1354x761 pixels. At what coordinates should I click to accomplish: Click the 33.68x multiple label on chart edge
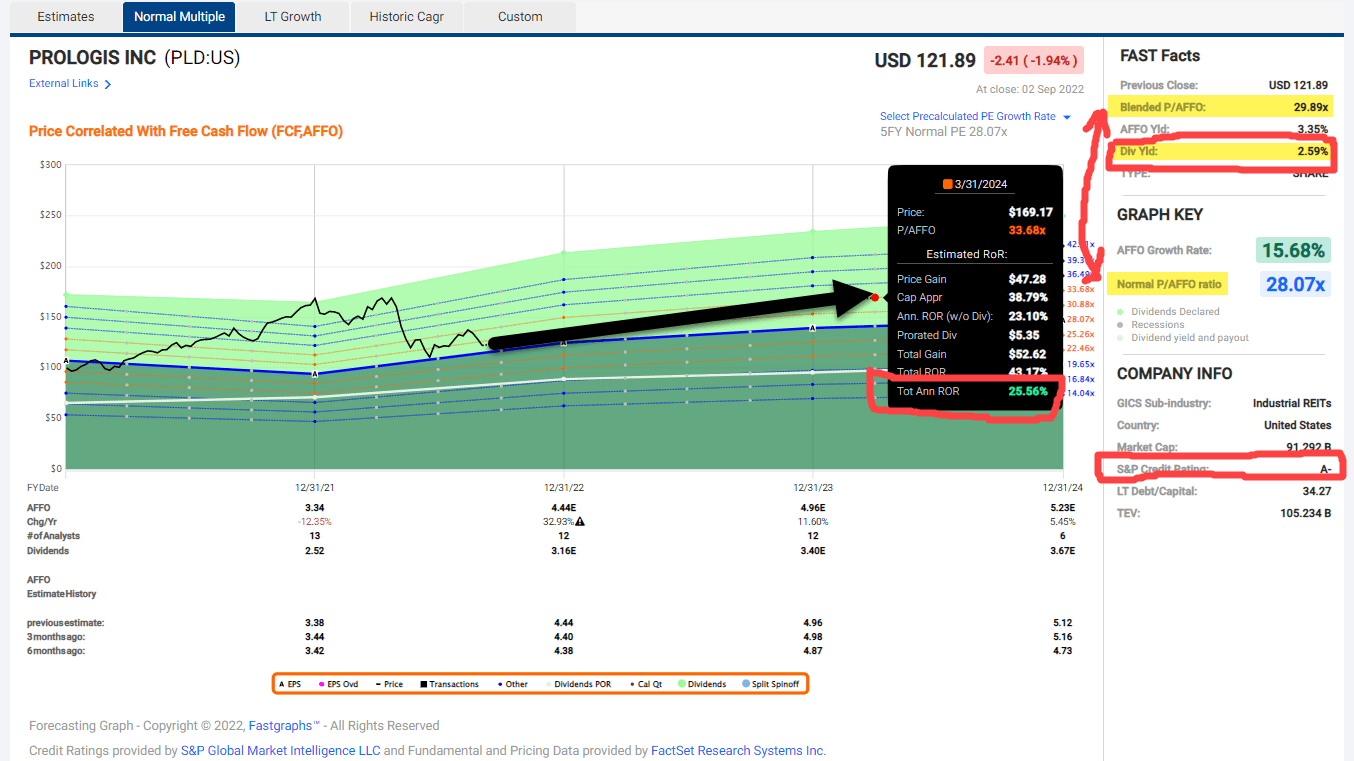[x=1081, y=289]
